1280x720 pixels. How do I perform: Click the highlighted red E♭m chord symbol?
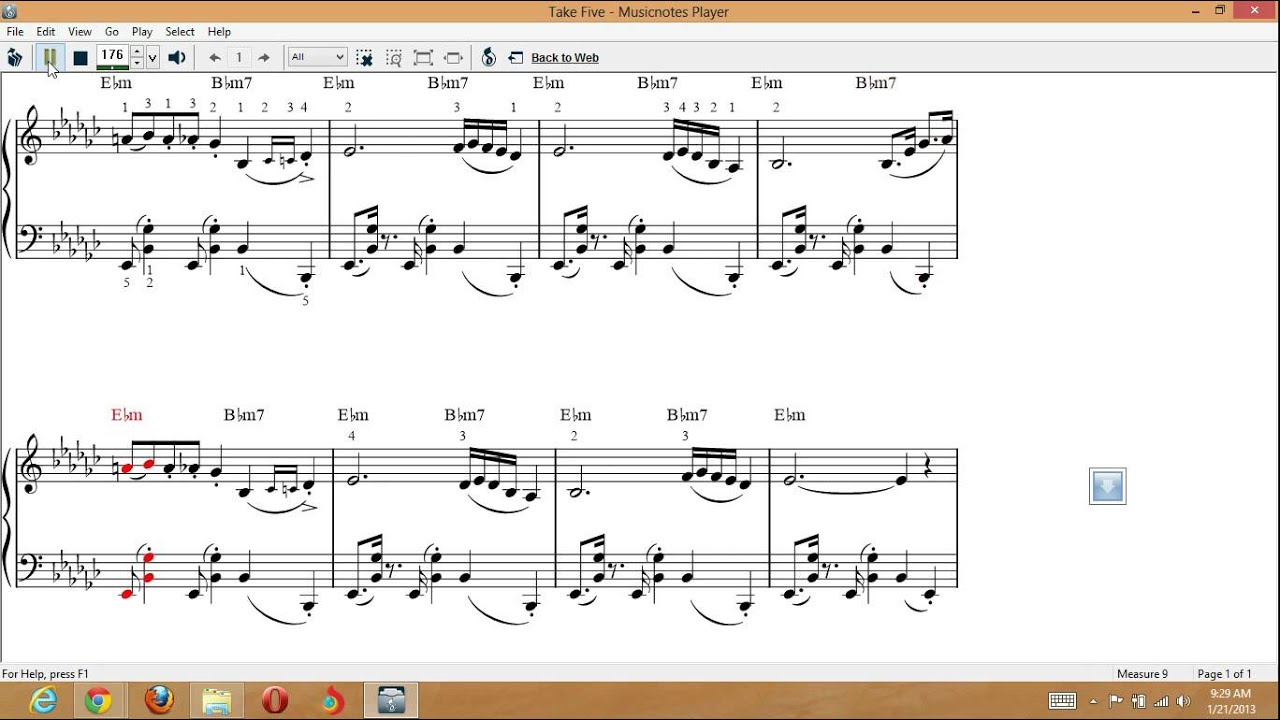tap(127, 415)
